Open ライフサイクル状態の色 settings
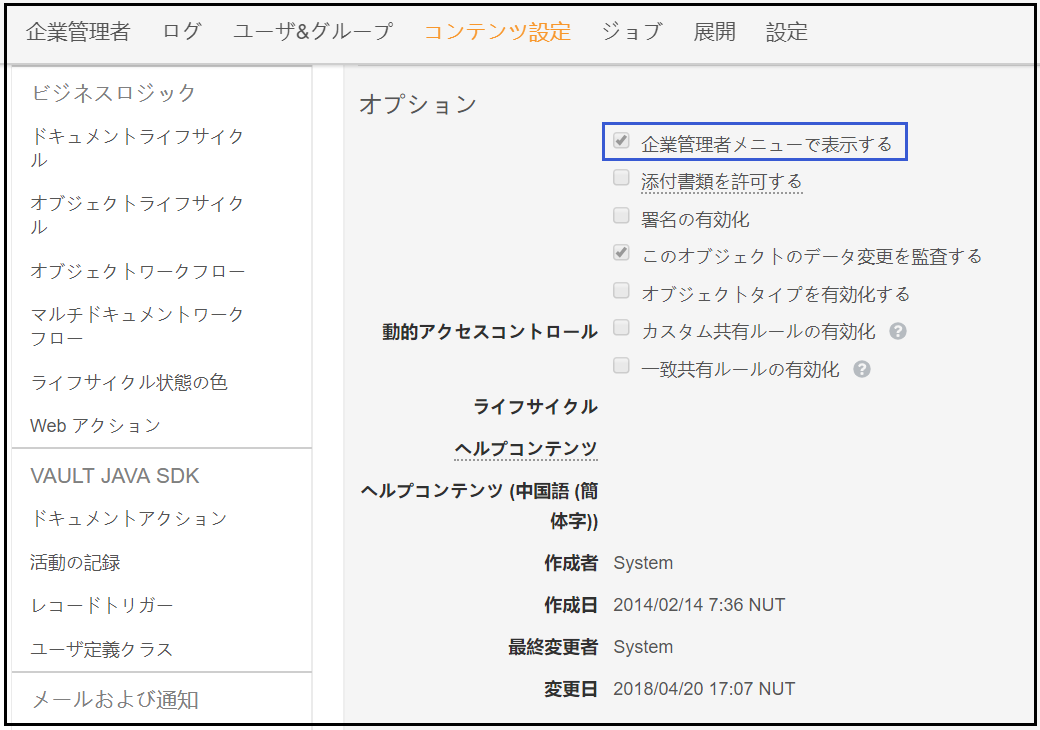The image size is (1040, 730). (x=129, y=382)
